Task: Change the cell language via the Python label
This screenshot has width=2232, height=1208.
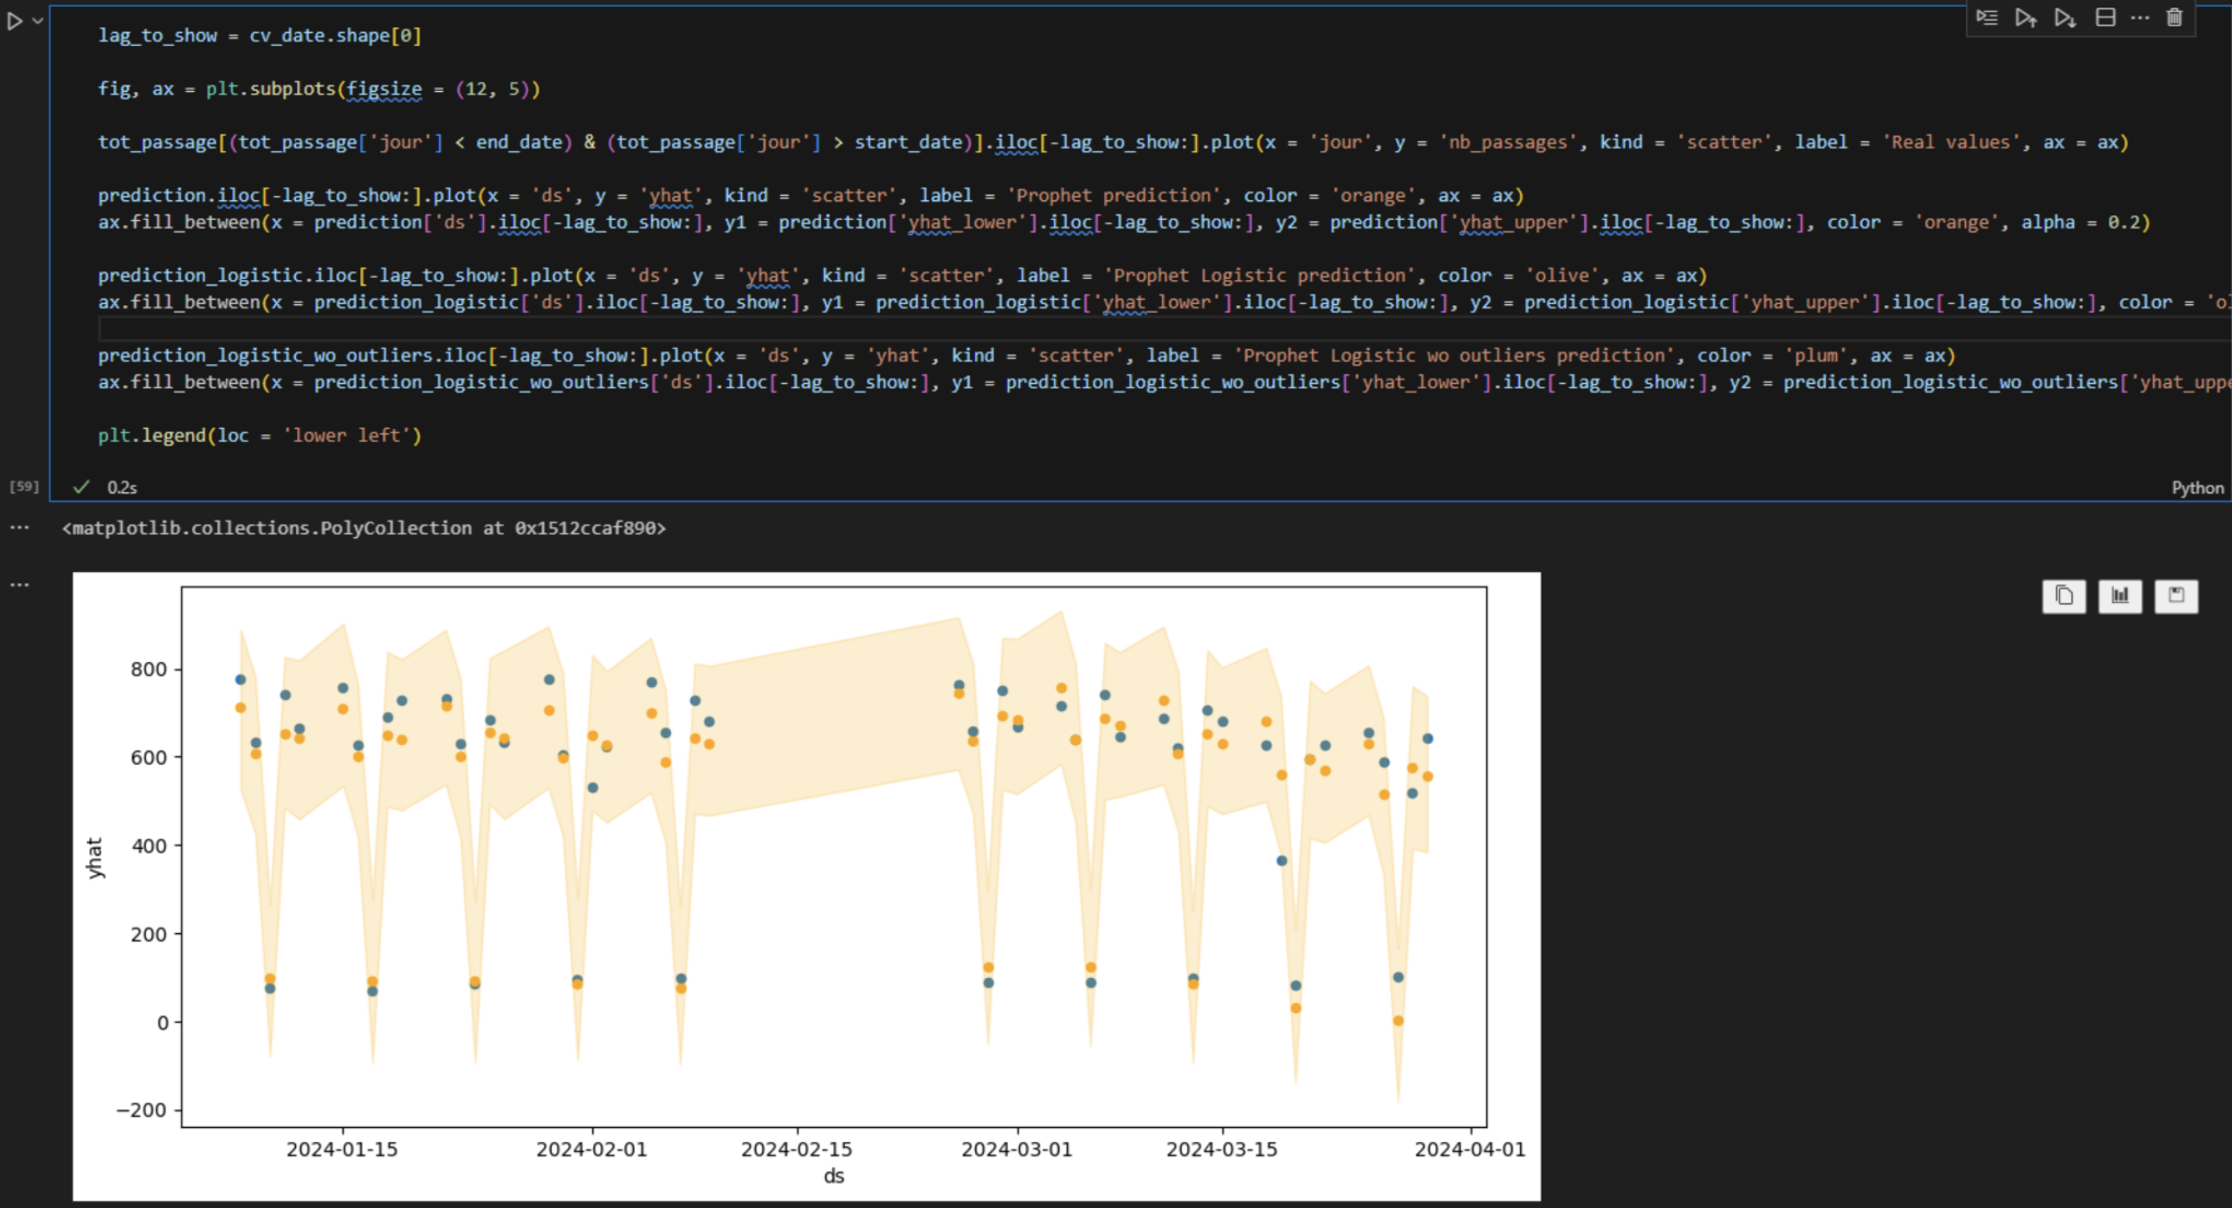Action: [2197, 488]
